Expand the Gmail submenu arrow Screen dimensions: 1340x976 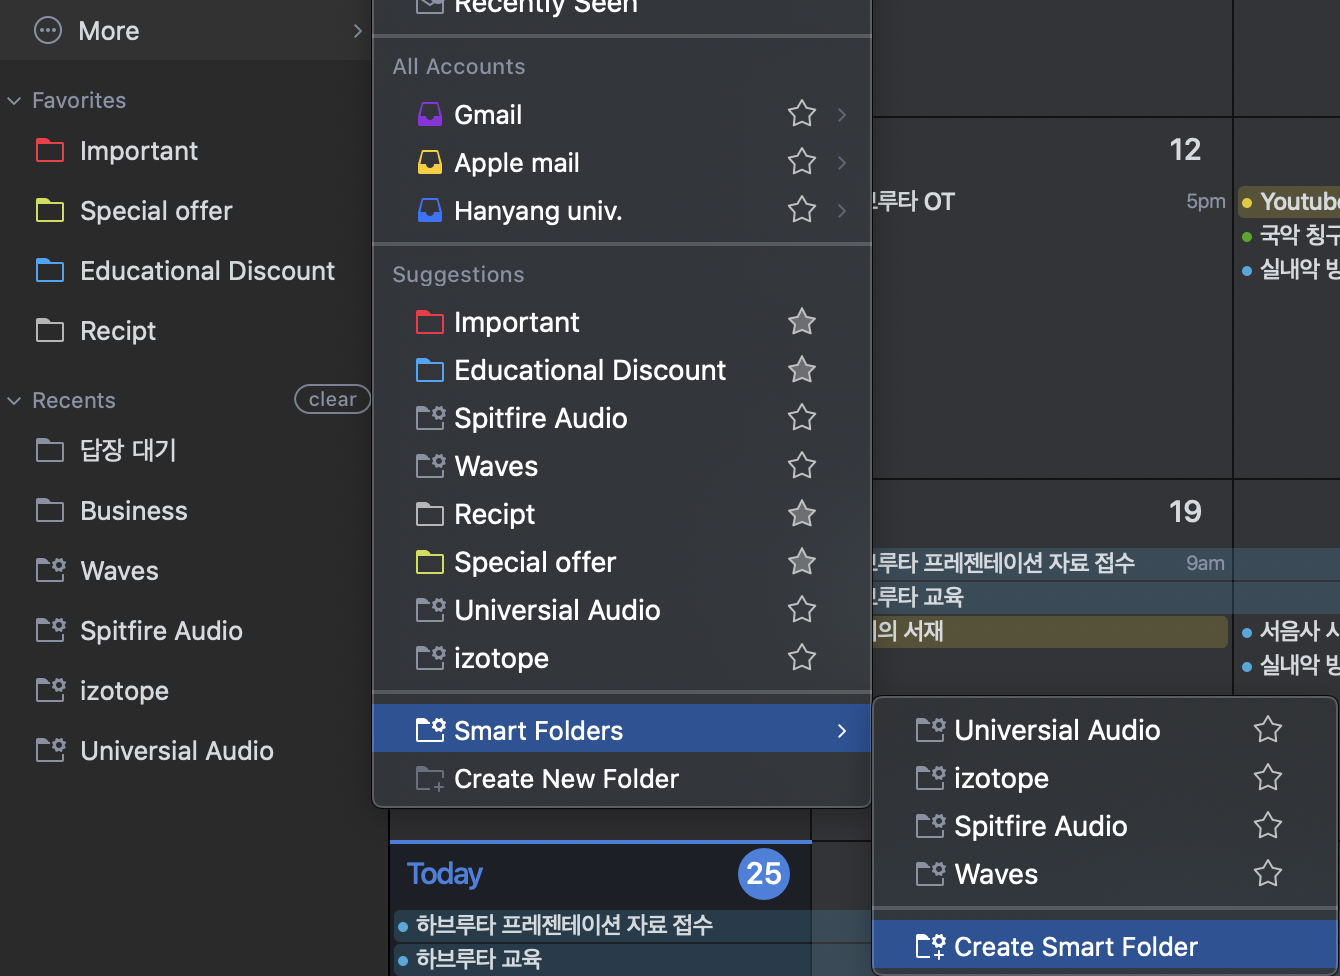[842, 115]
